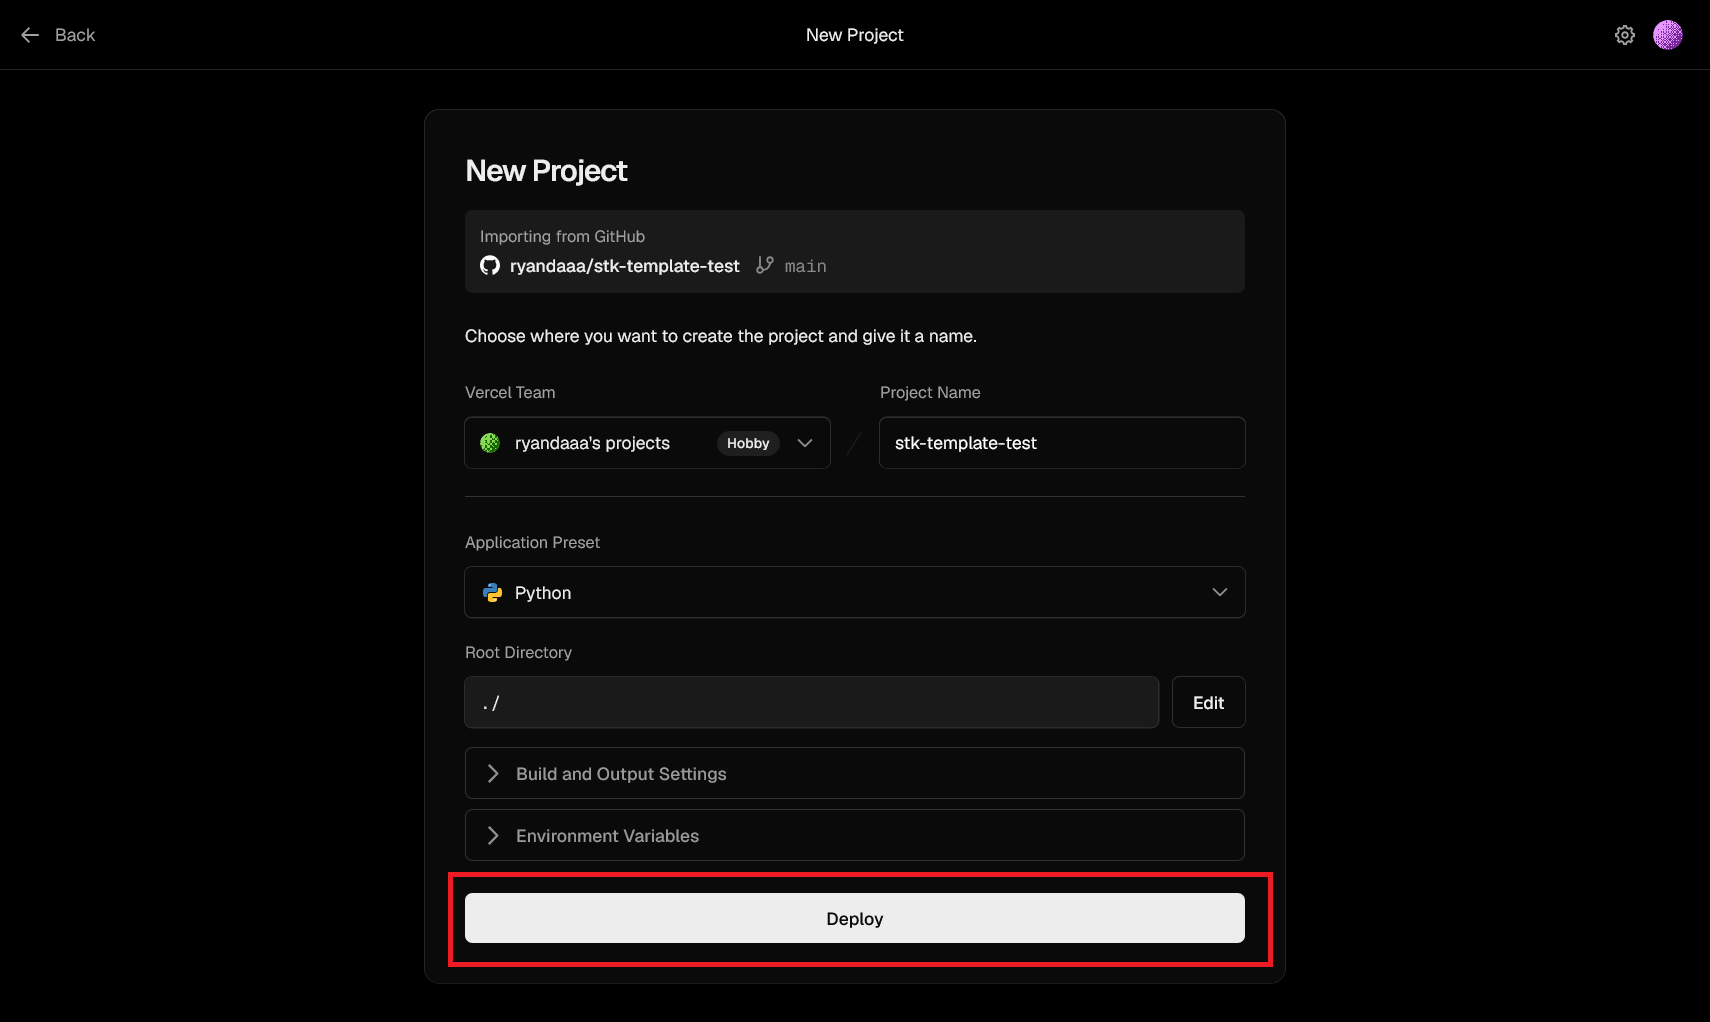The width and height of the screenshot is (1710, 1022).
Task: Expand Build and Output Settings
Action: click(855, 773)
